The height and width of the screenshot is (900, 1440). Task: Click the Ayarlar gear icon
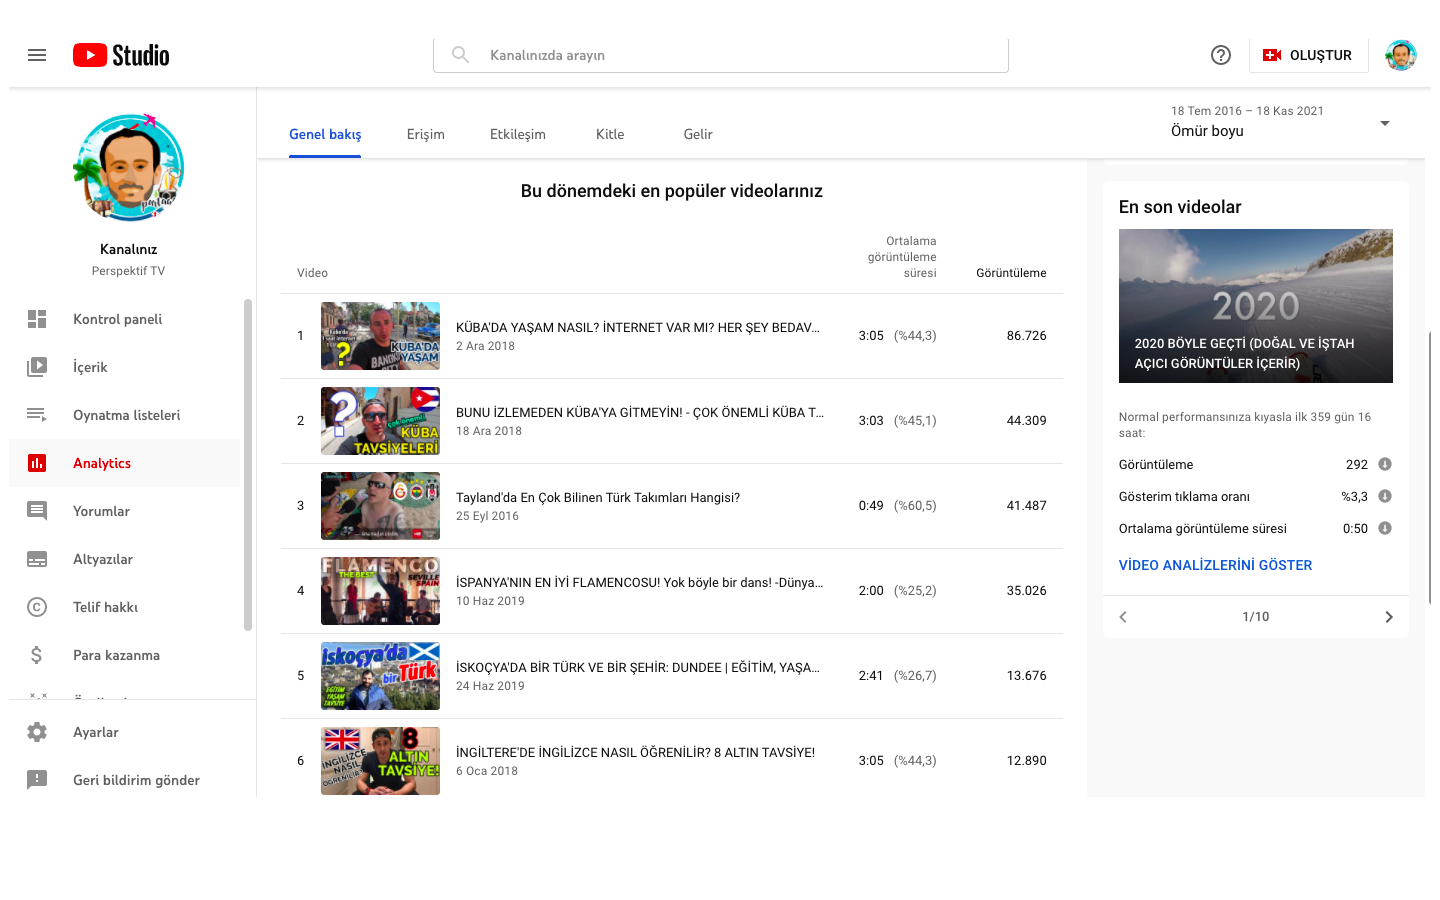[37, 732]
